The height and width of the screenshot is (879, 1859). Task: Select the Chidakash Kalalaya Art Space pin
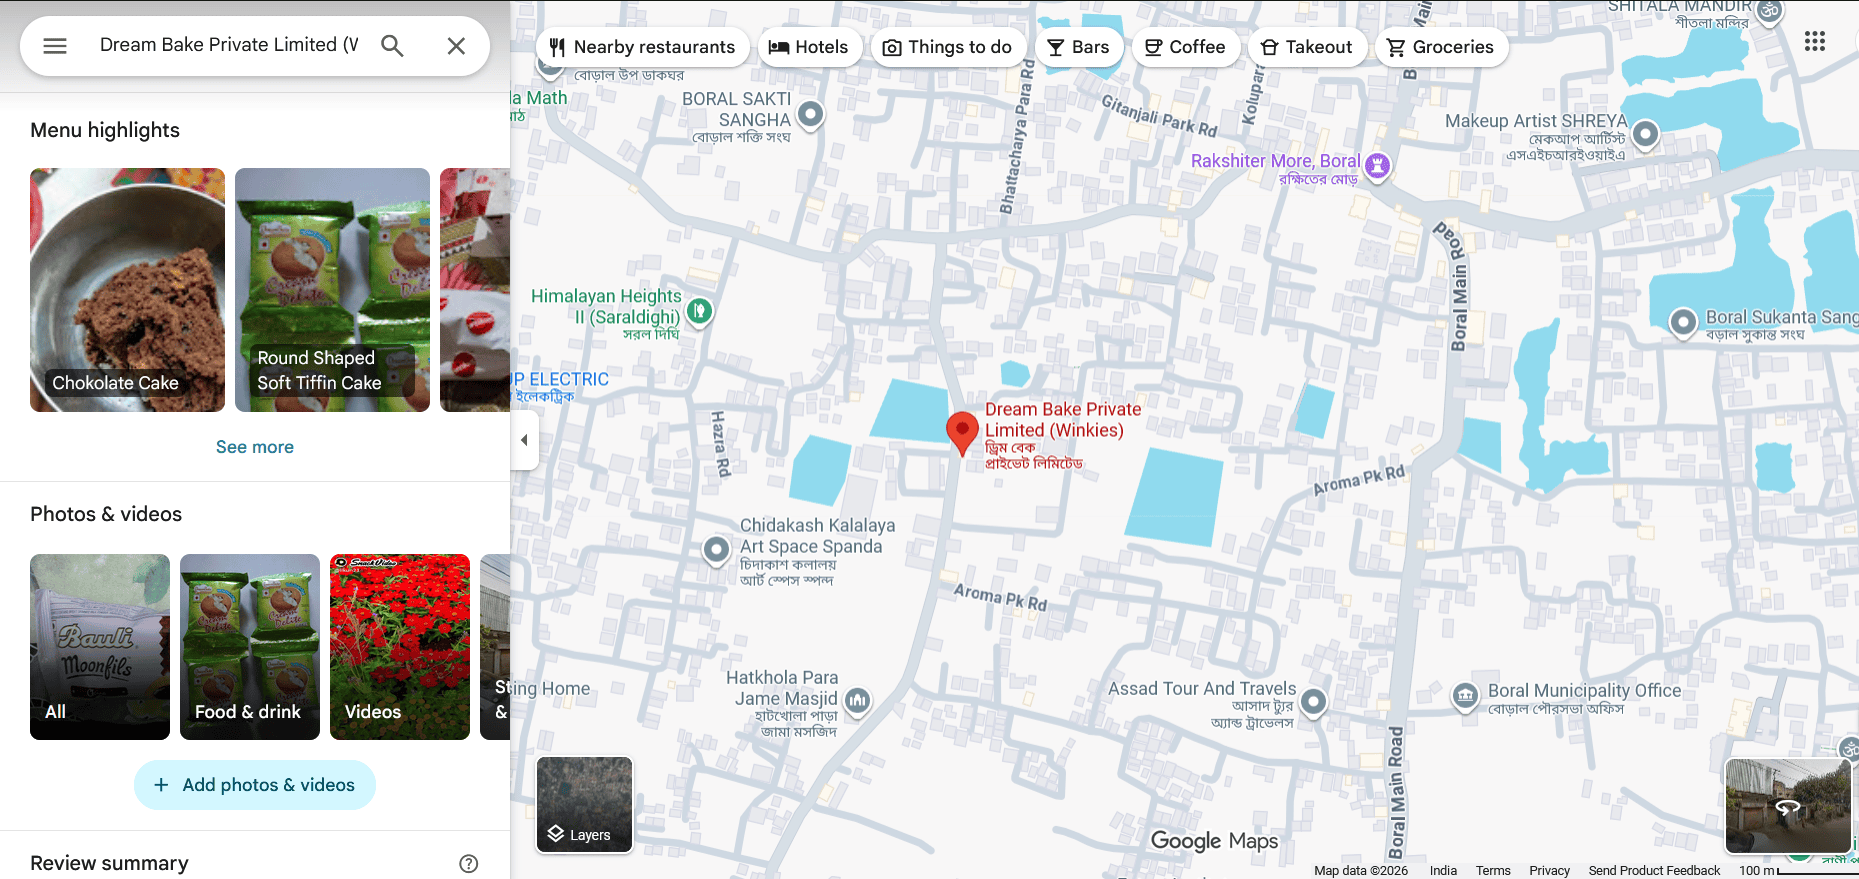(x=716, y=549)
